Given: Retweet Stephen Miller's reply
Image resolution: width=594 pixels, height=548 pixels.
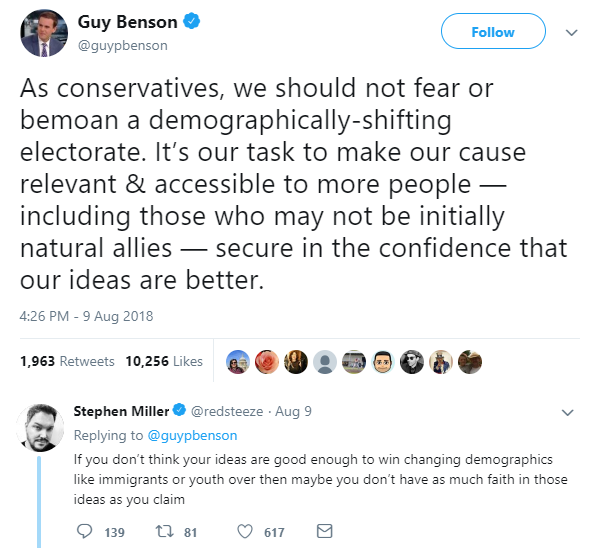Looking at the screenshot, I should point(165,531).
